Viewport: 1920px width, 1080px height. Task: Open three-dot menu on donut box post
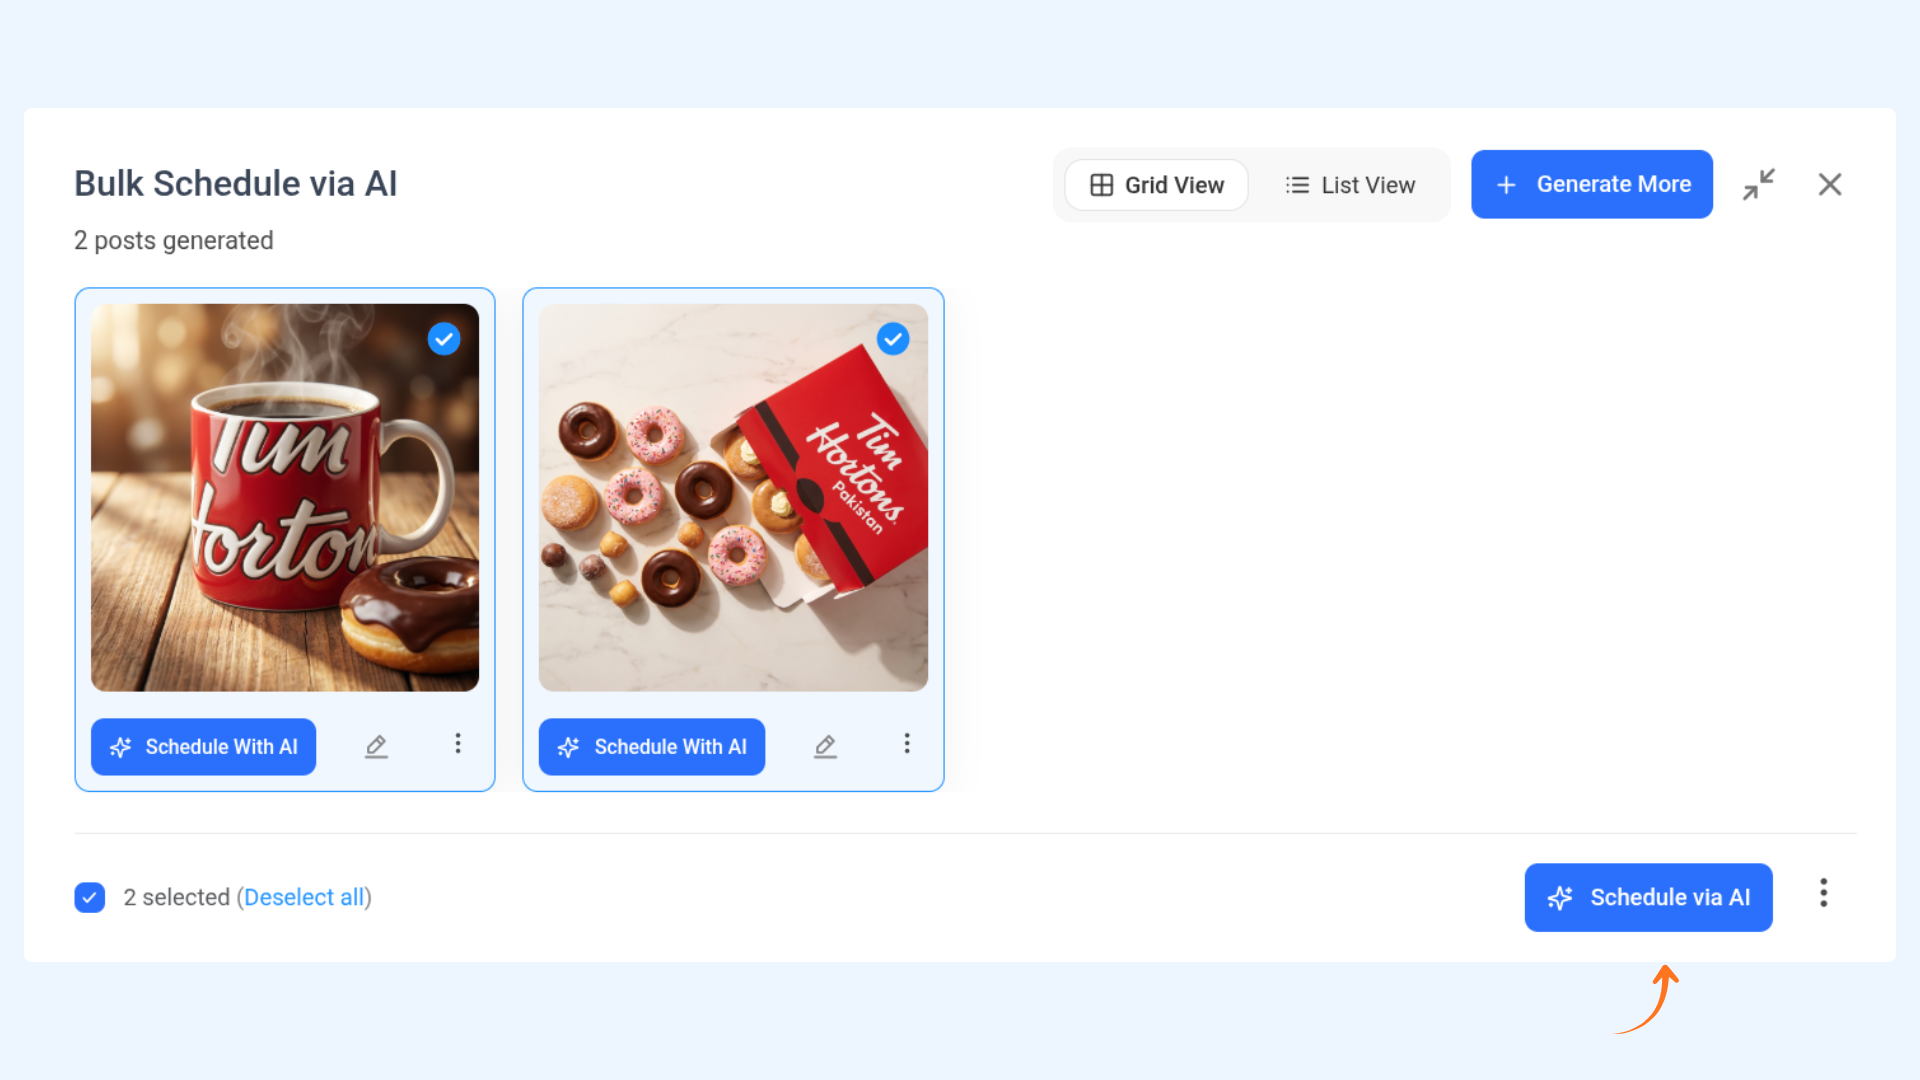(907, 743)
